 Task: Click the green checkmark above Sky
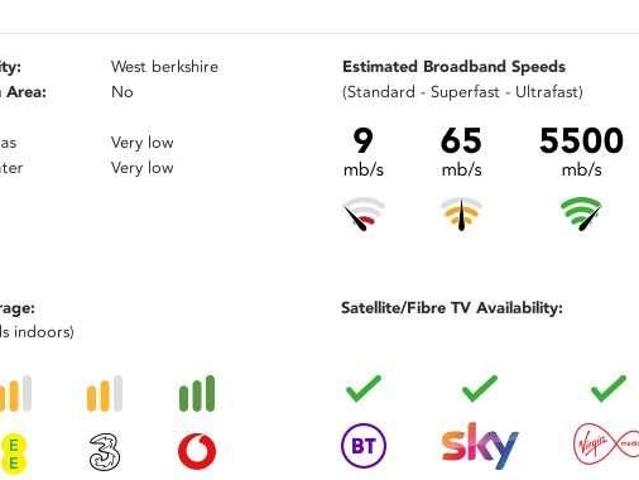[480, 388]
